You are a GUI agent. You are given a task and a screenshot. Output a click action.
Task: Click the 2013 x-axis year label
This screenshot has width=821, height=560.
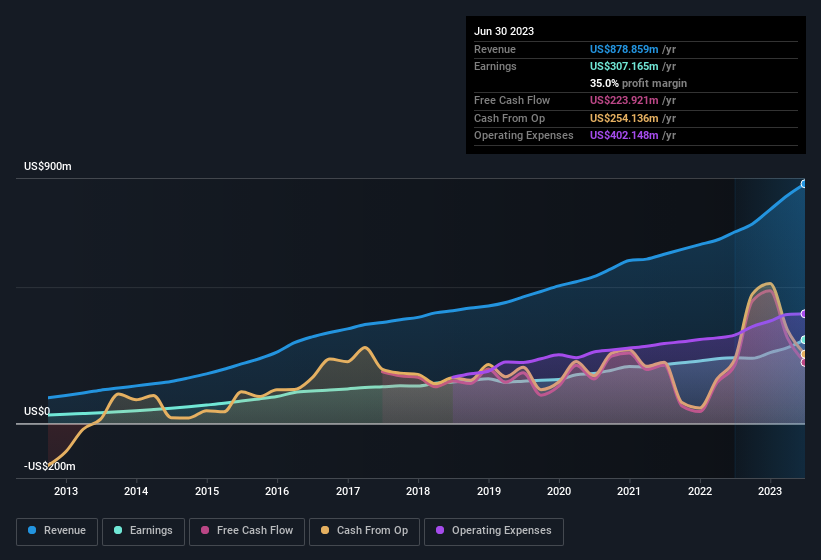click(x=66, y=491)
